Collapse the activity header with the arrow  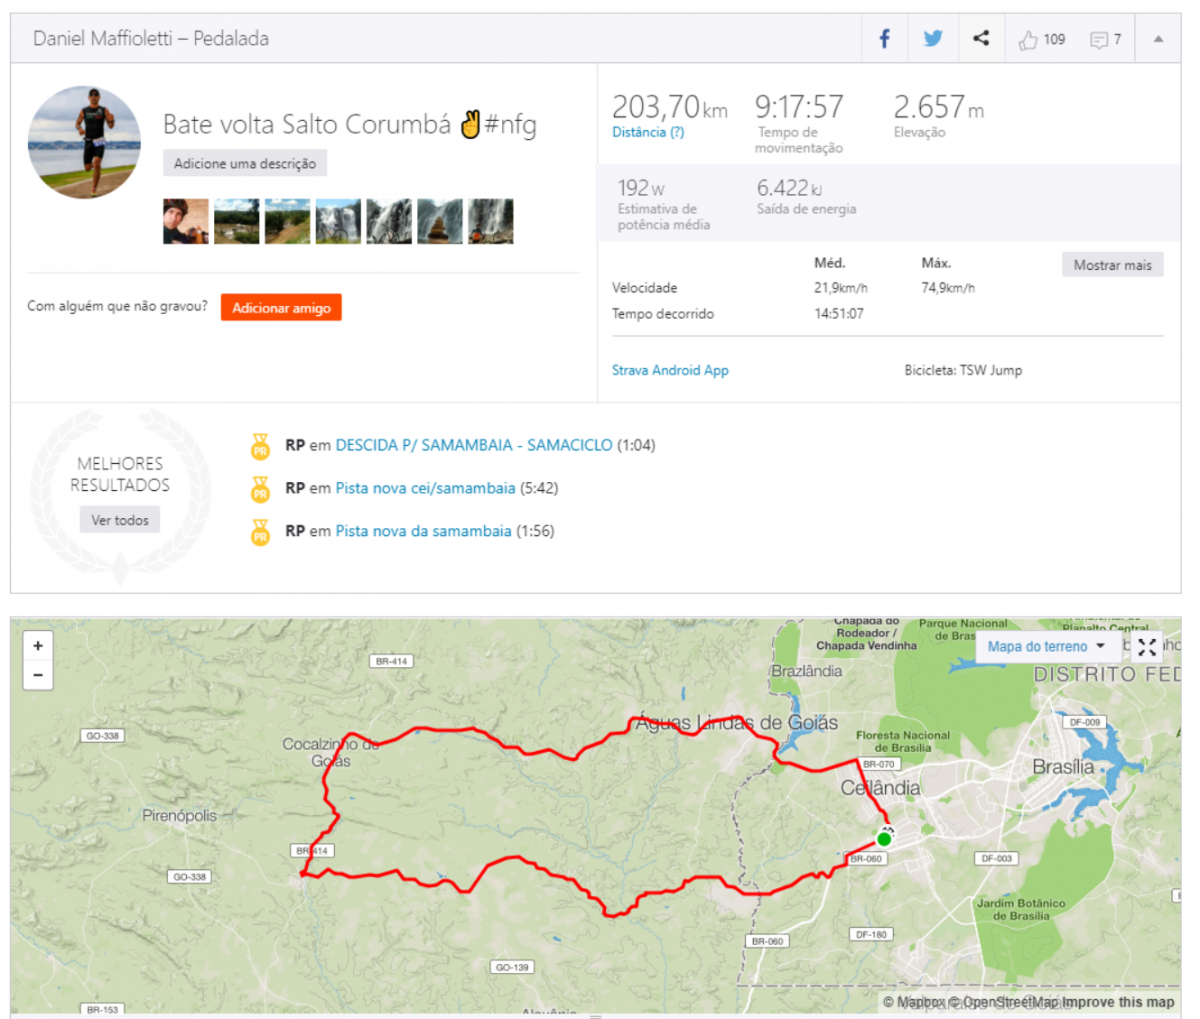pos(1158,39)
